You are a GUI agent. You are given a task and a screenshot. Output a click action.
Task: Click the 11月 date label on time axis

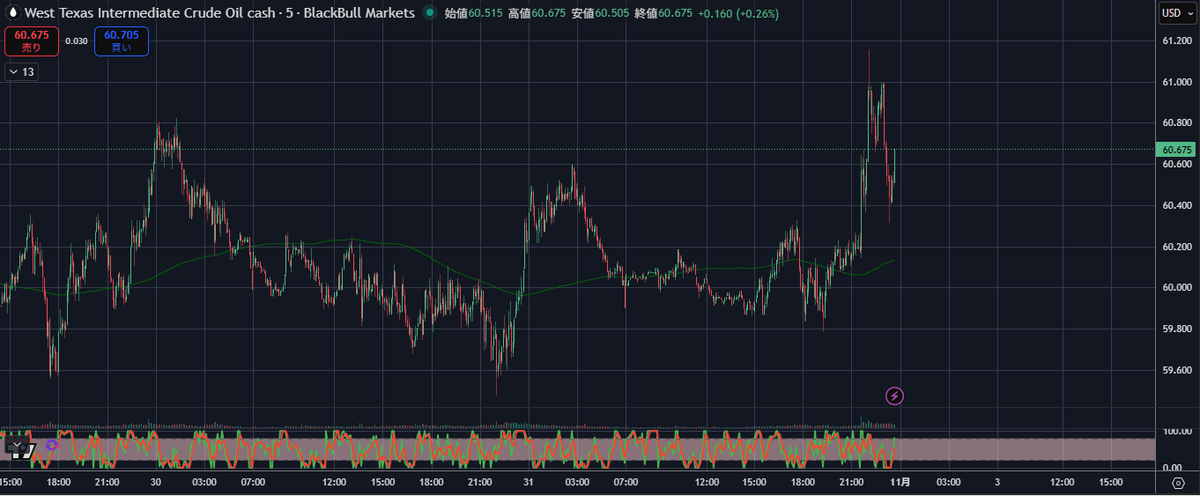tap(900, 482)
